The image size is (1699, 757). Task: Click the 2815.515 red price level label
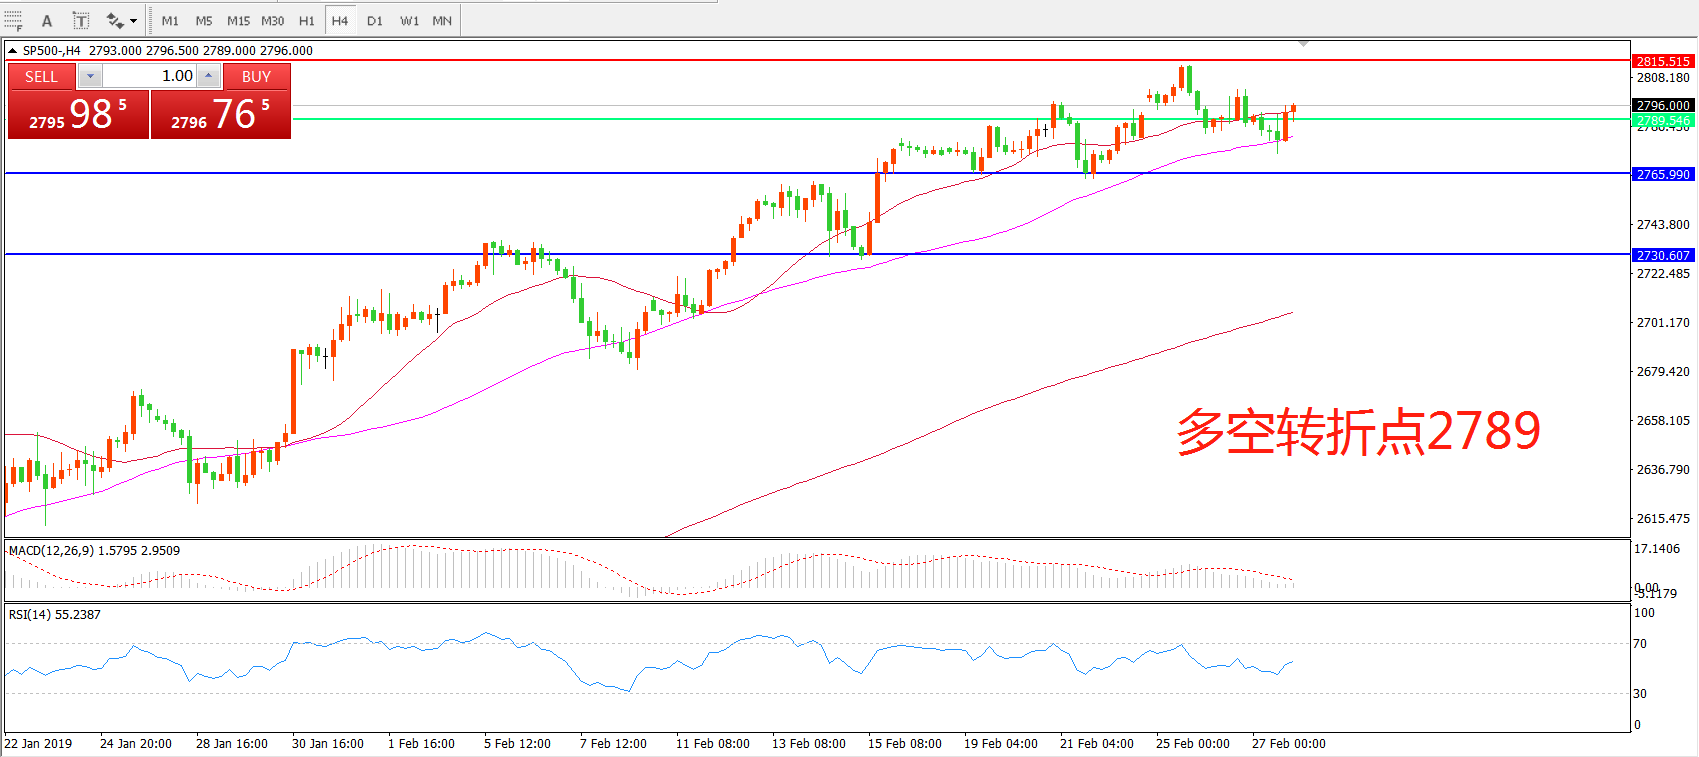pyautogui.click(x=1662, y=62)
